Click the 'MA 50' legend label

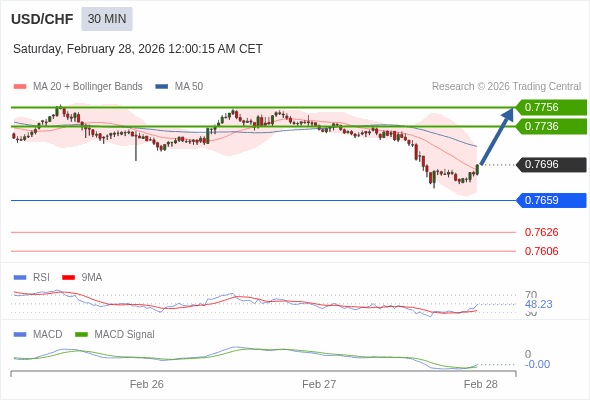[189, 87]
